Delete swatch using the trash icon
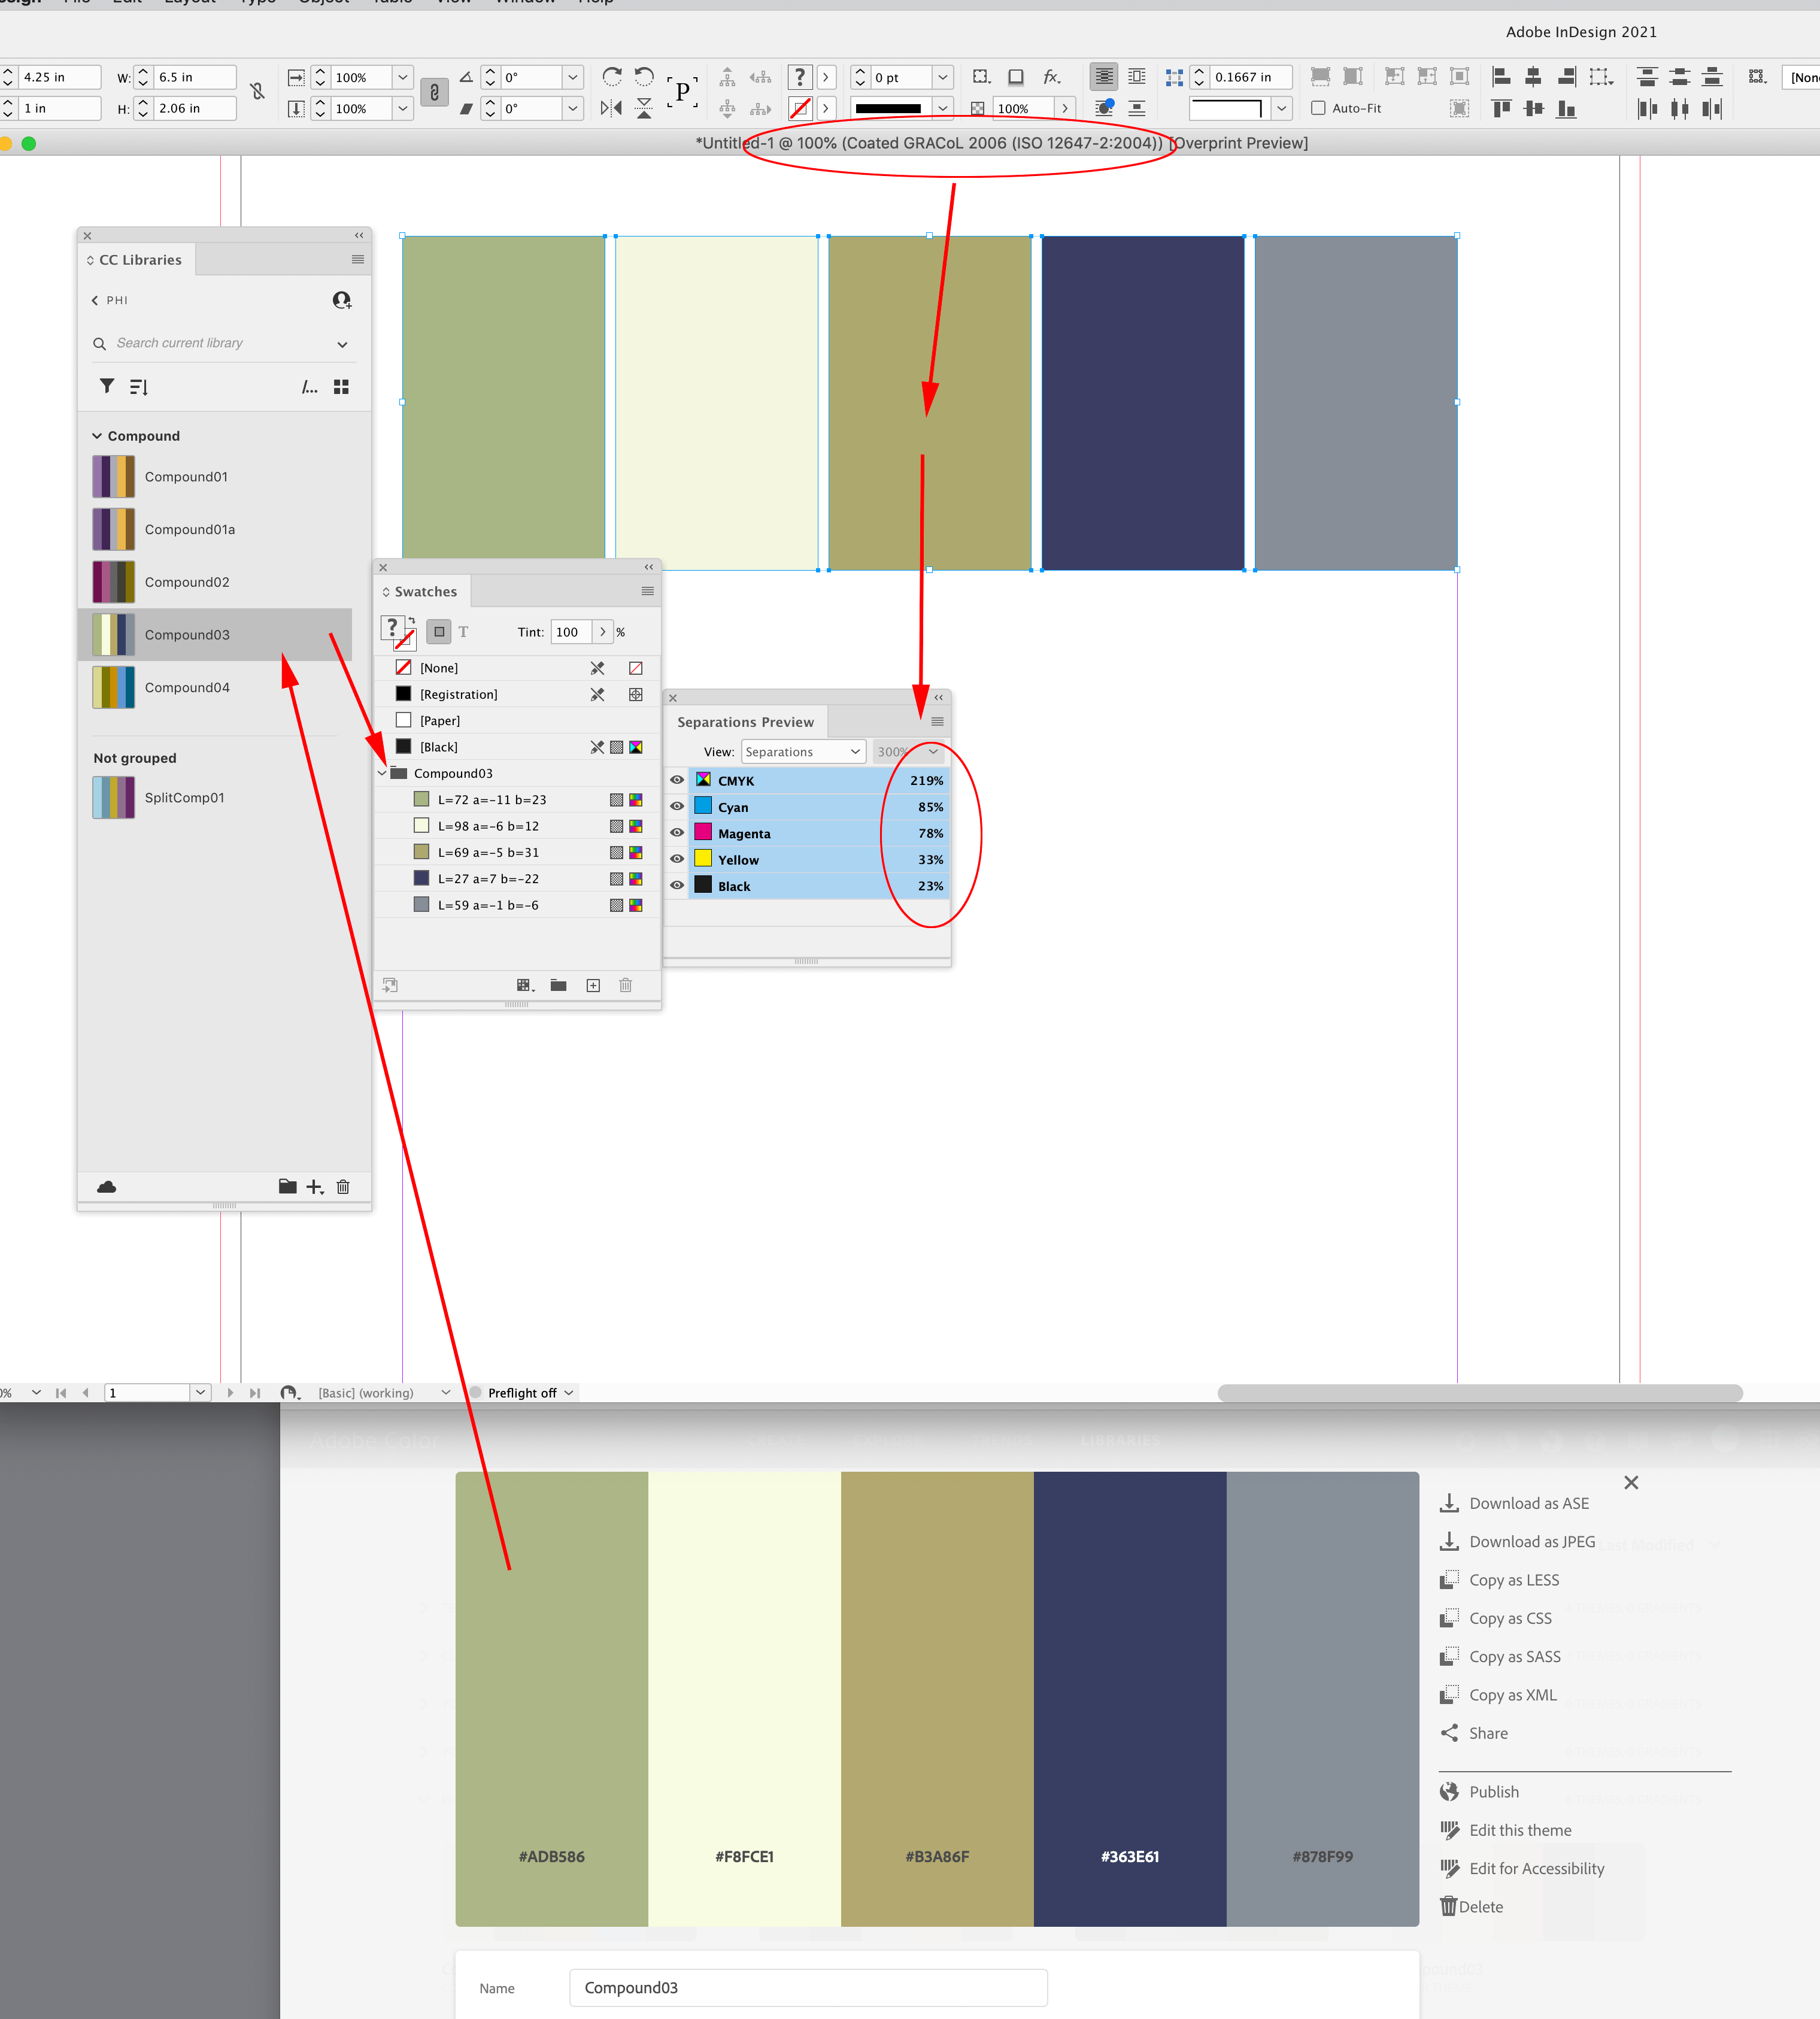 point(626,985)
